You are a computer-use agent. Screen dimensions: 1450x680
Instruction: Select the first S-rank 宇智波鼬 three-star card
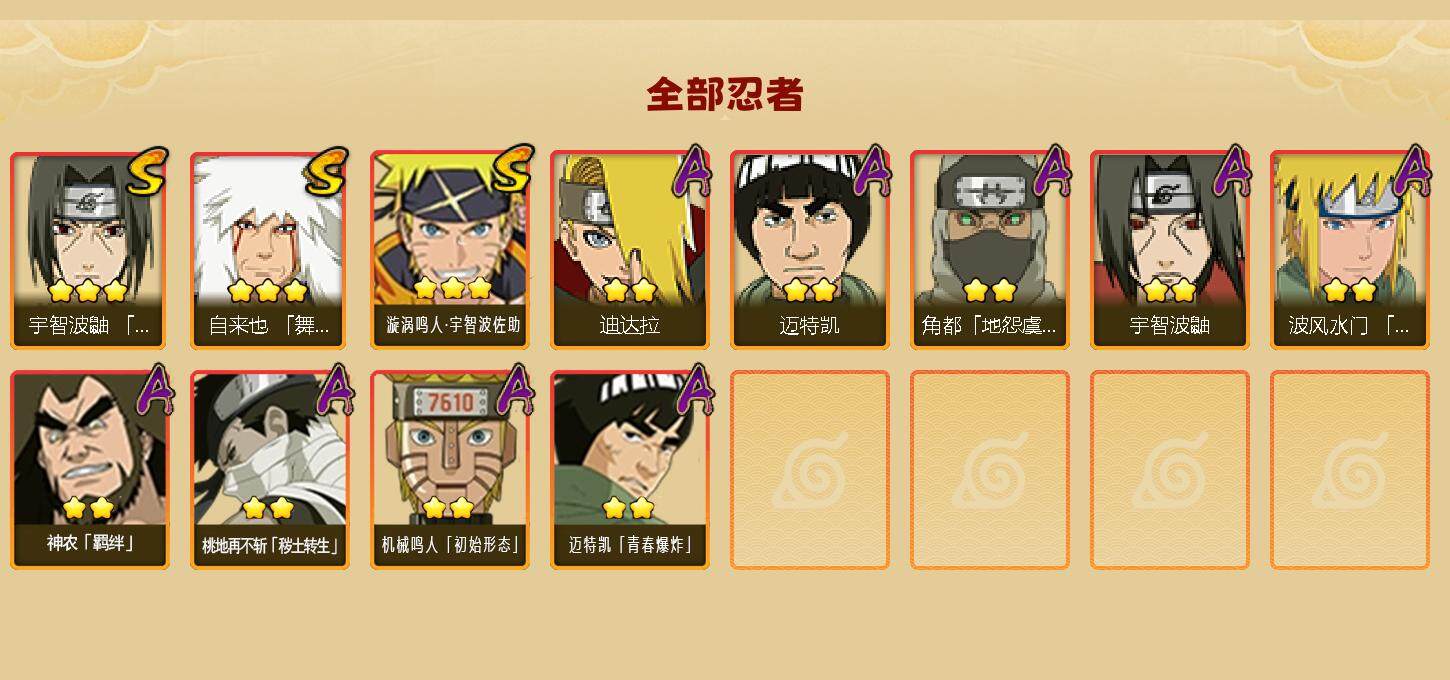(x=89, y=250)
